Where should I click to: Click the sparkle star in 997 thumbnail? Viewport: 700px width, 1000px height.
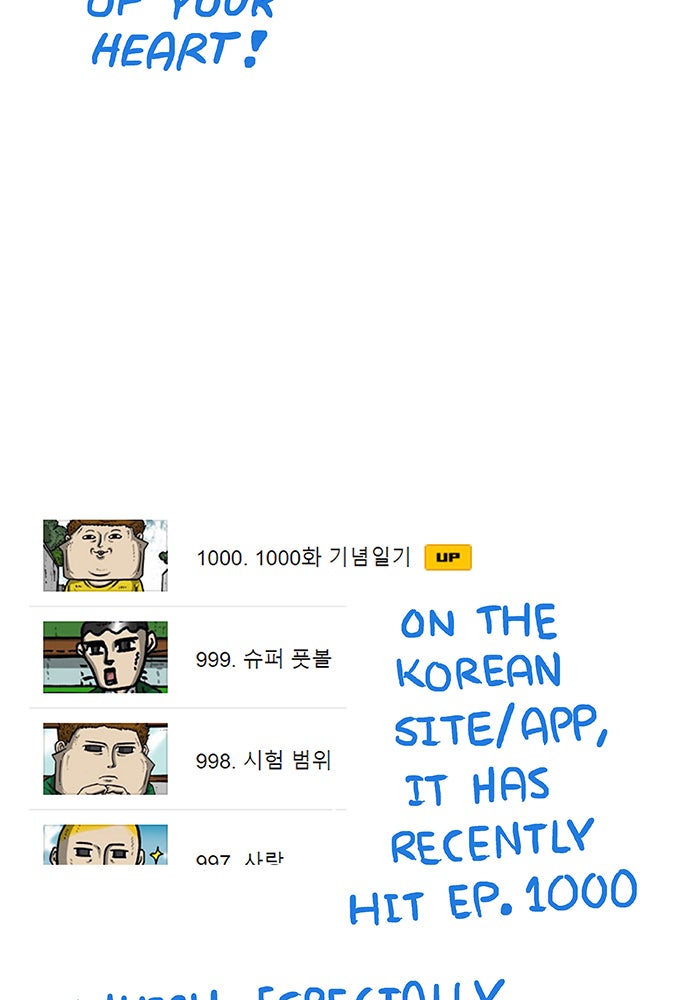click(156, 853)
